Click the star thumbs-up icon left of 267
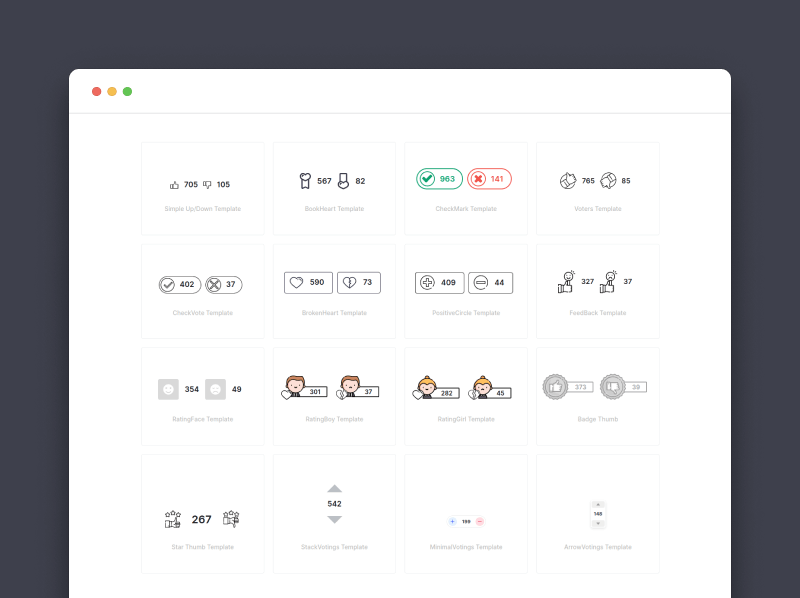 (x=173, y=519)
